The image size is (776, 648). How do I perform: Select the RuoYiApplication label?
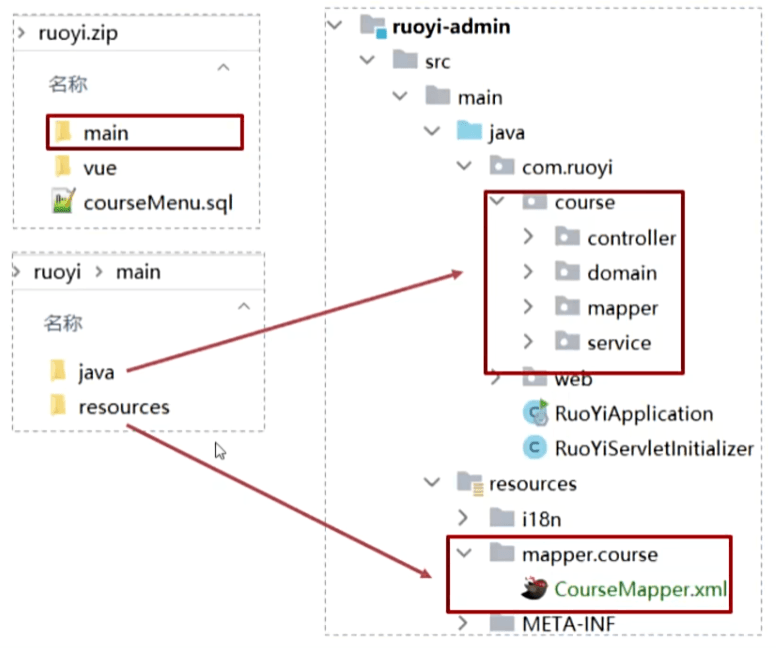(634, 413)
